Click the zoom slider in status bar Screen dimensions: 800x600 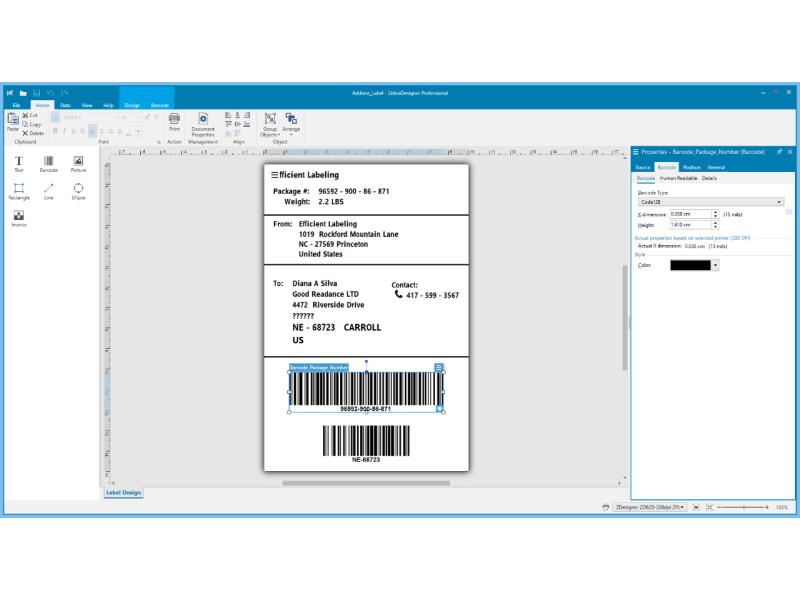744,507
